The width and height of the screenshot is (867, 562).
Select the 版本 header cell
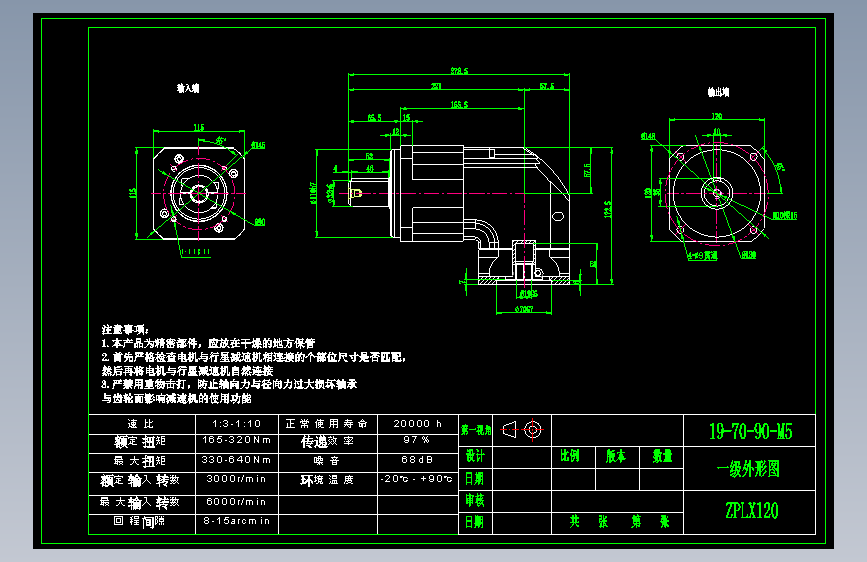coord(615,456)
